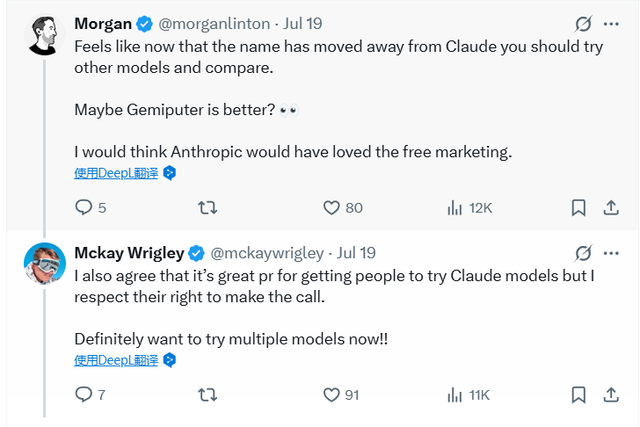View analytics for Morgan's 12K views tweet

click(470, 208)
